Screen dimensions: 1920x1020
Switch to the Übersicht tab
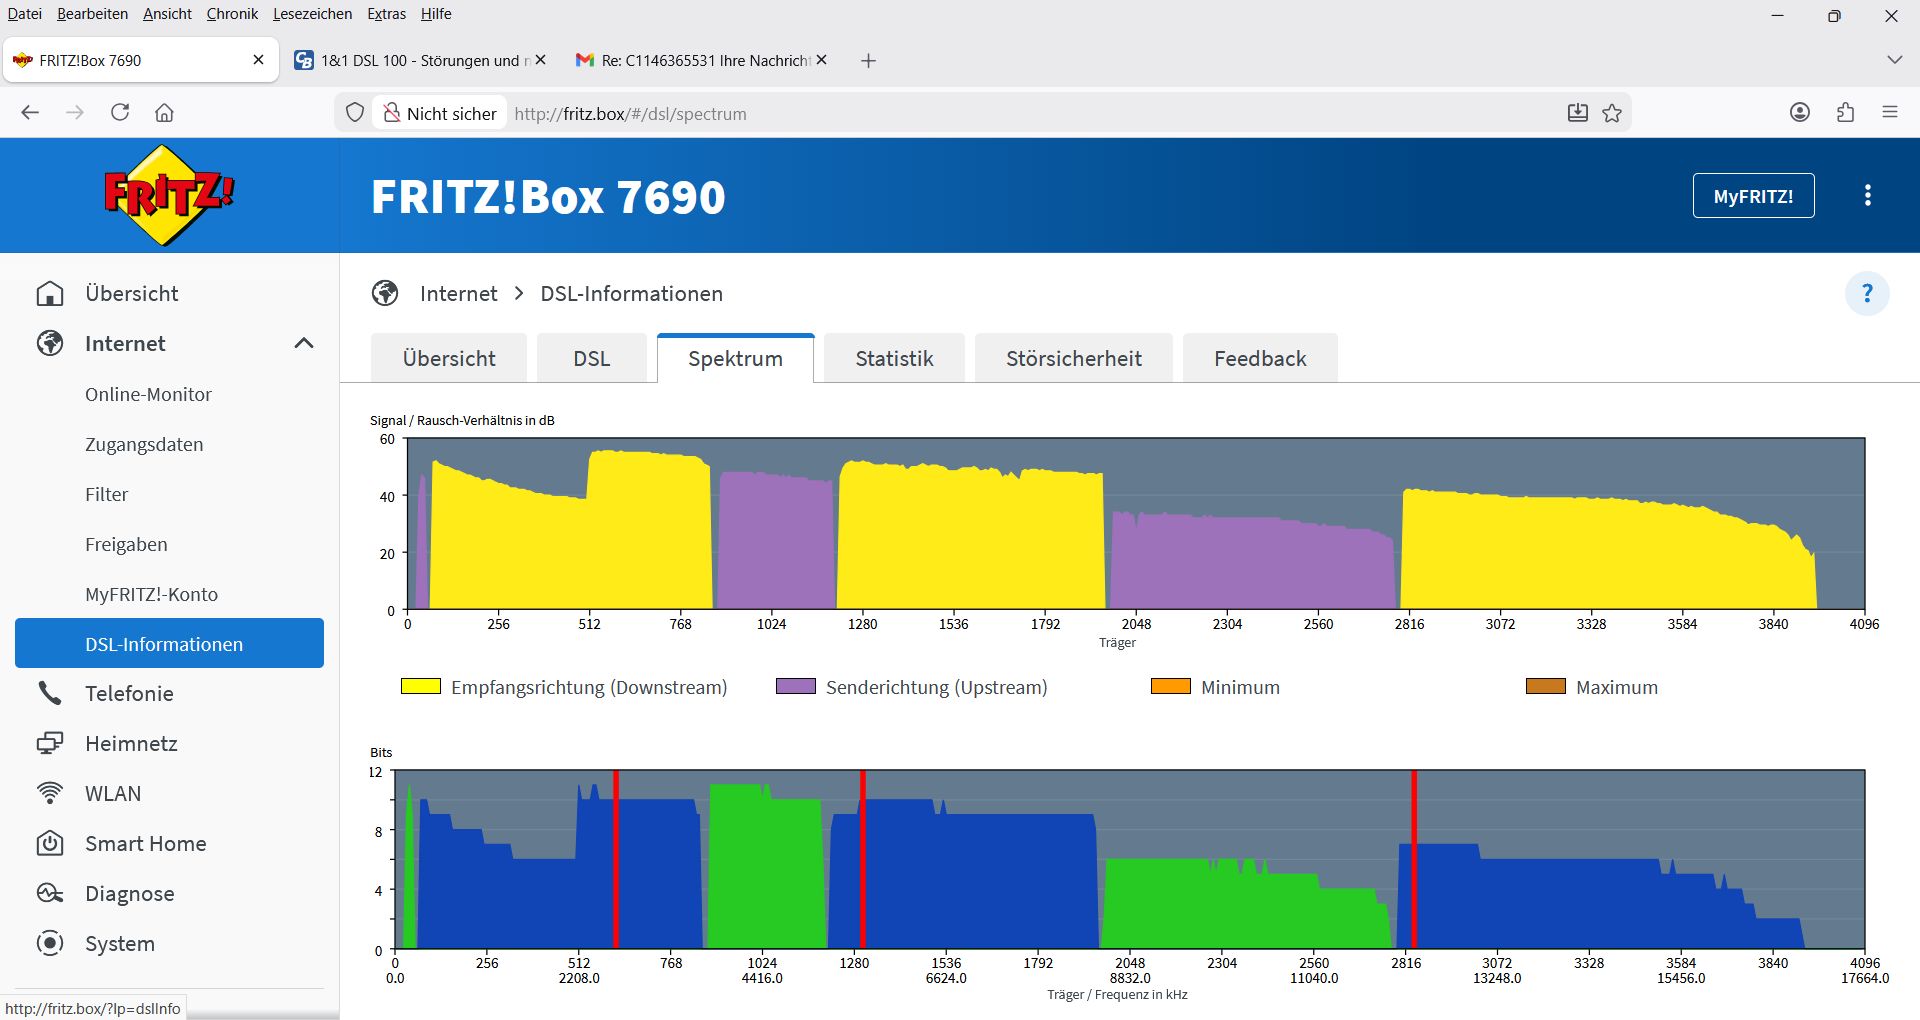449,358
